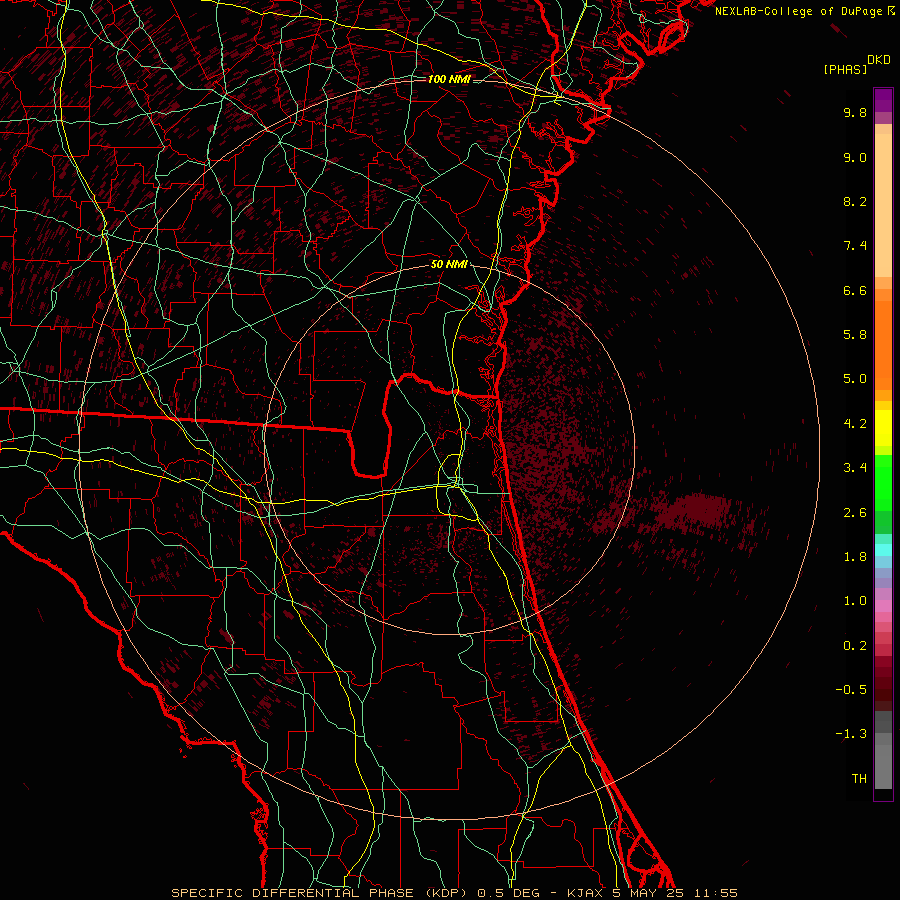Click the 7.4 scale value
Screen dimensions: 900x900
(855, 246)
